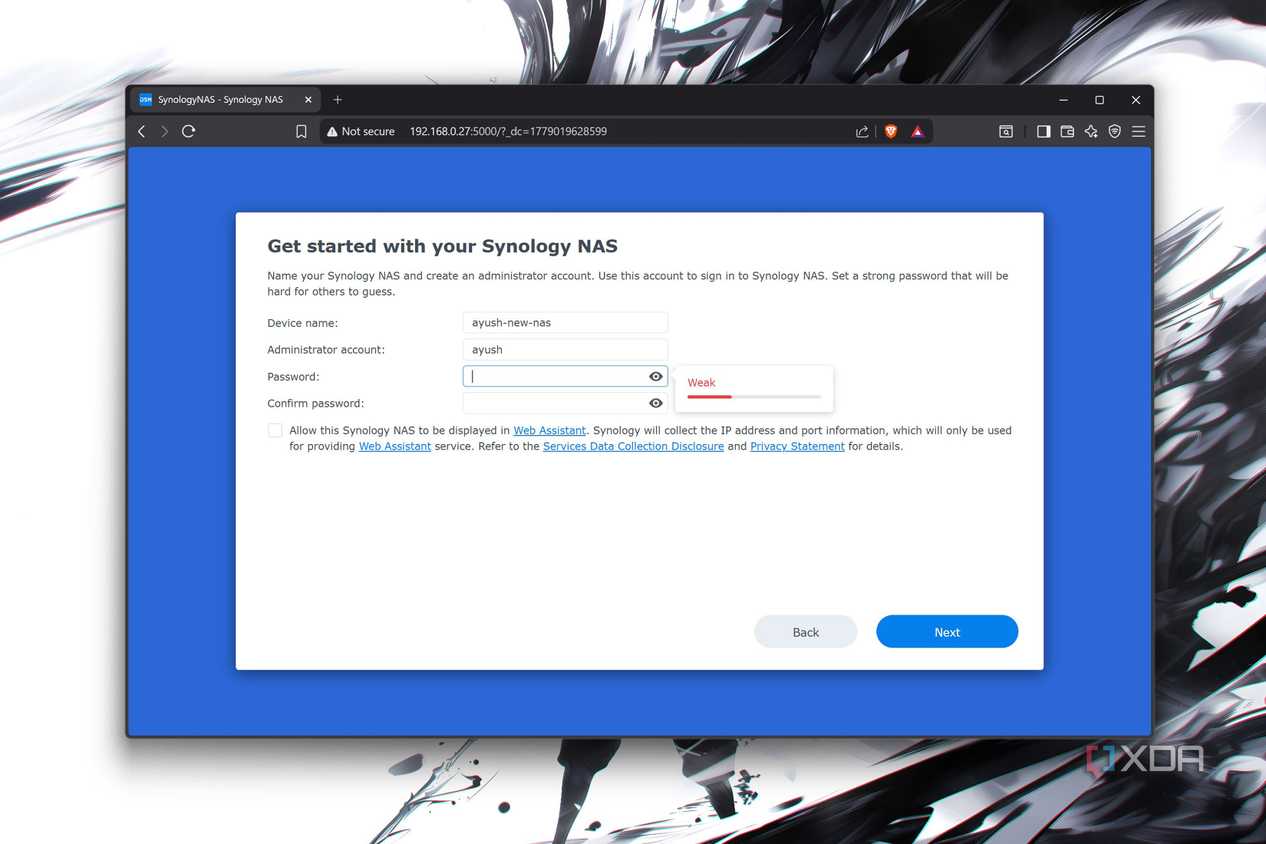Open the share icon in address bar
The width and height of the screenshot is (1266, 844).
(x=862, y=131)
